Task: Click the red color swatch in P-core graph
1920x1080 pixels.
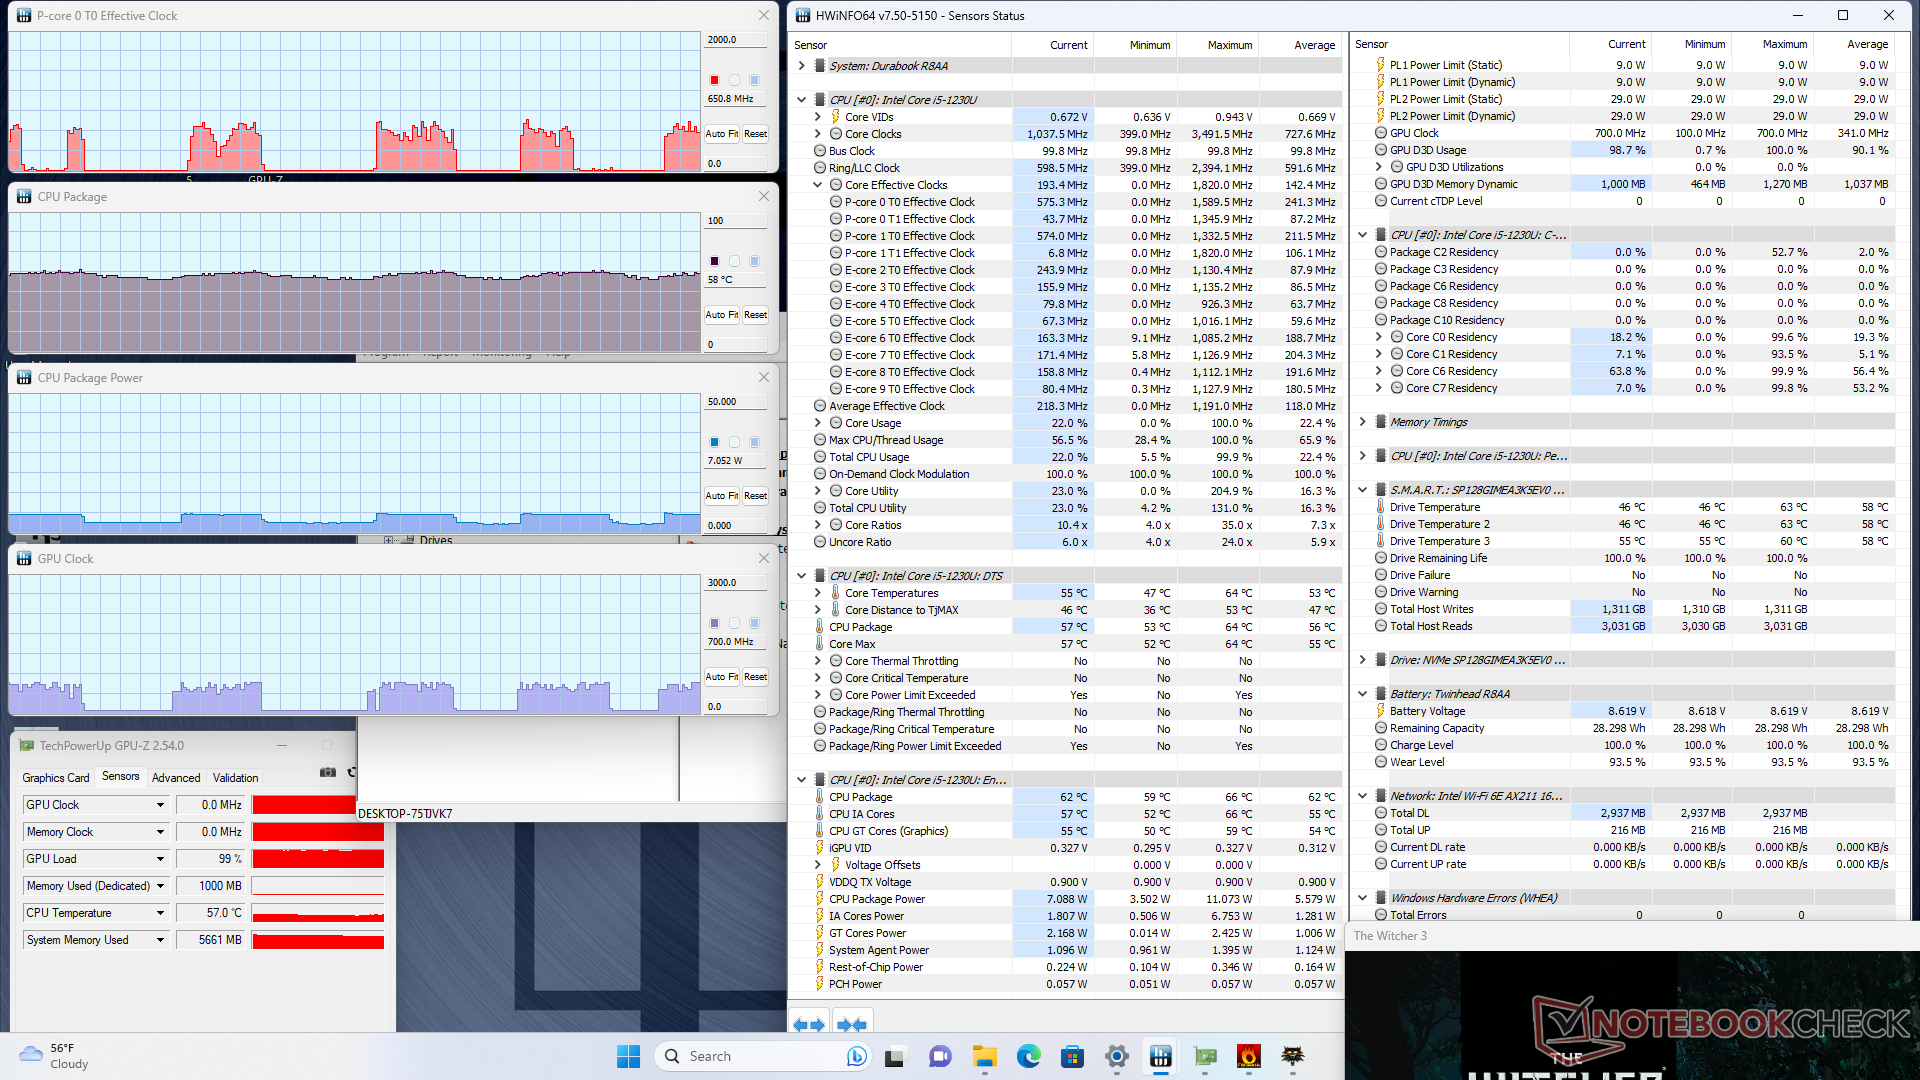Action: pyautogui.click(x=714, y=80)
